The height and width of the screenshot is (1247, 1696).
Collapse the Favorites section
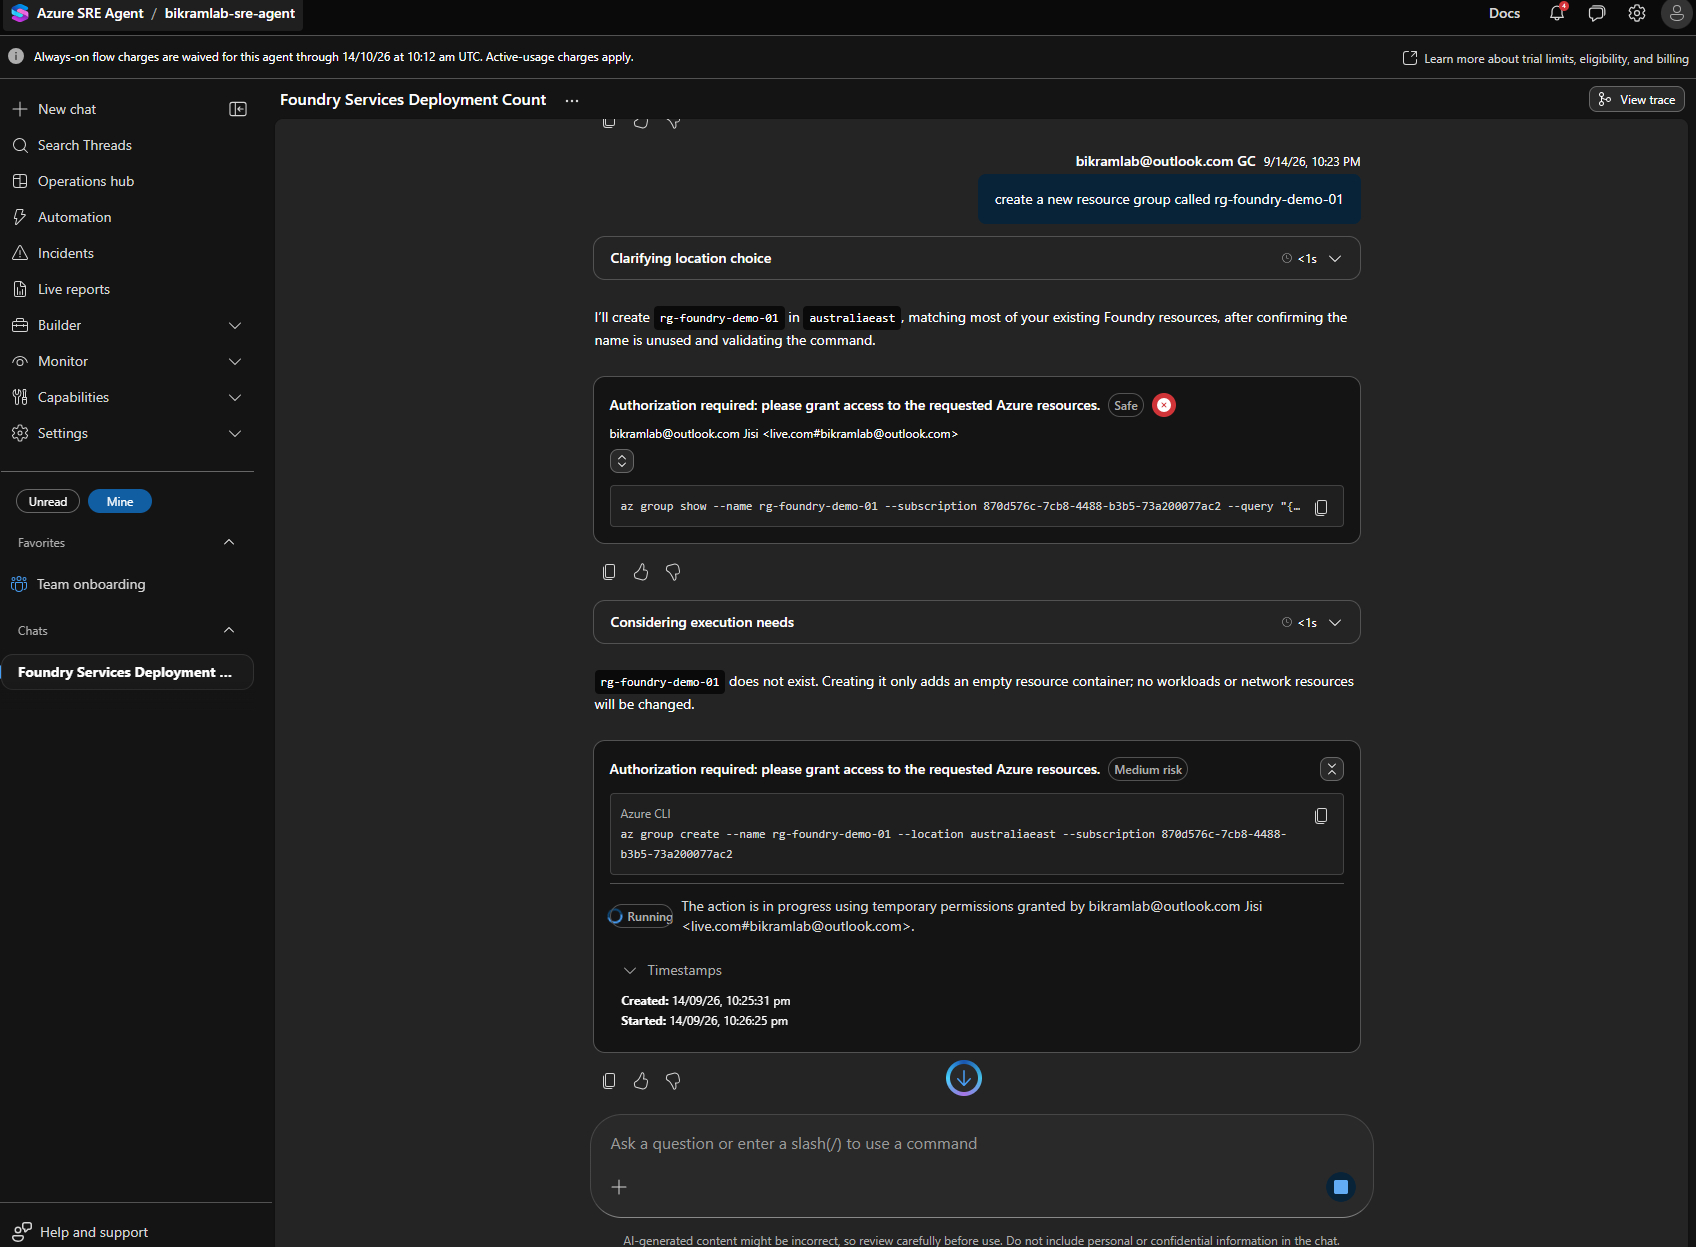(229, 542)
